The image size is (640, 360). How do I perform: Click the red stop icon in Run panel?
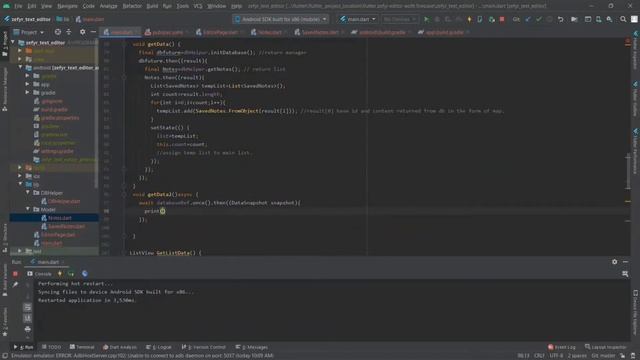(15, 274)
